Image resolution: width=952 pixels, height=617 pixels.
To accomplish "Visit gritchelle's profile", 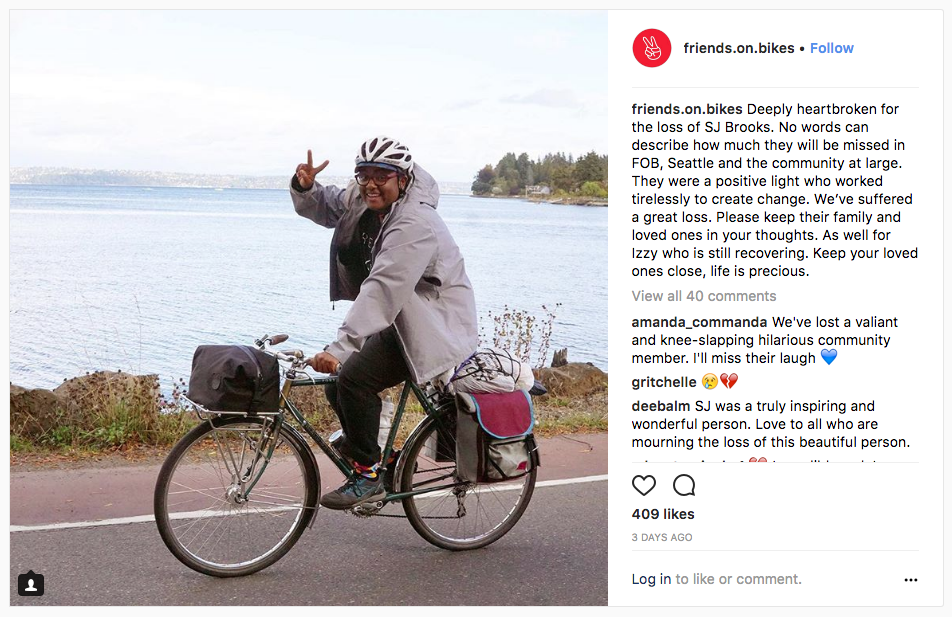I will click(664, 382).
